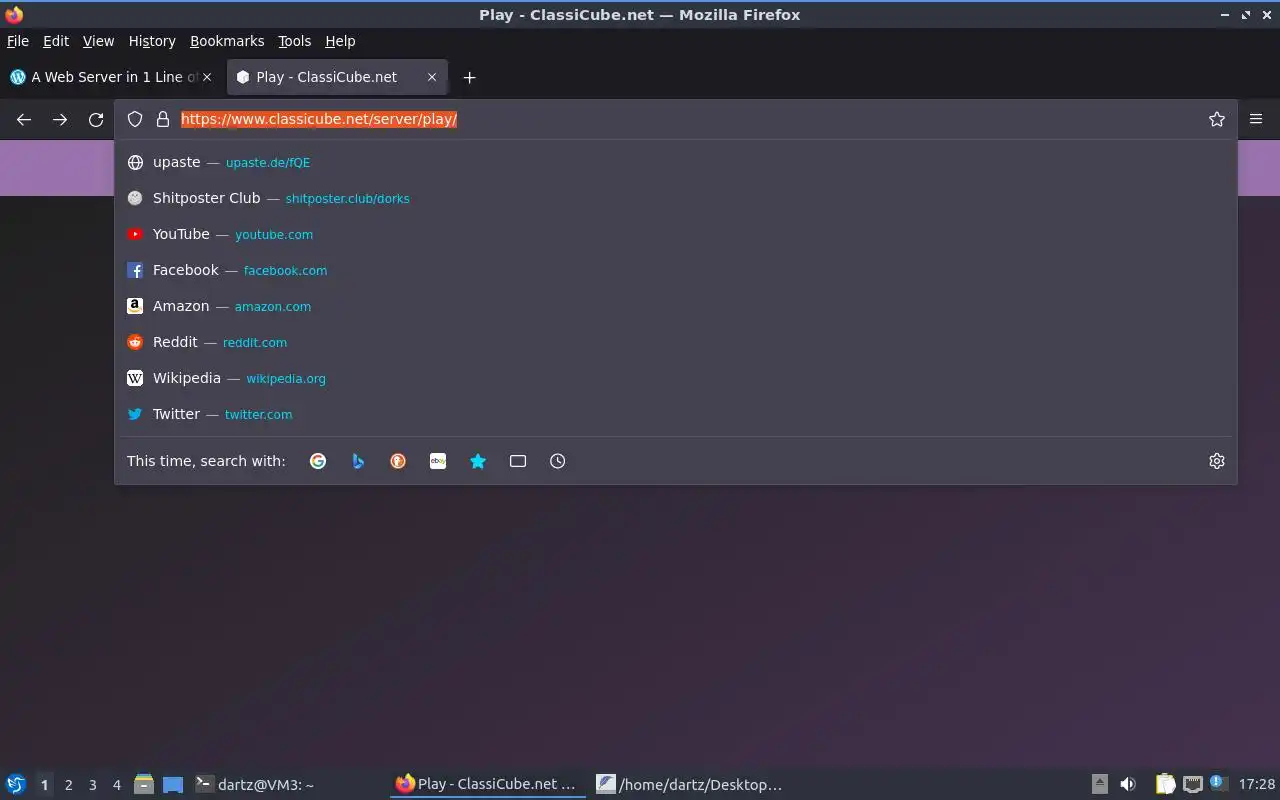Focus Play - ClassiCube.net taskbar entry
The image size is (1280, 800).
487,784
